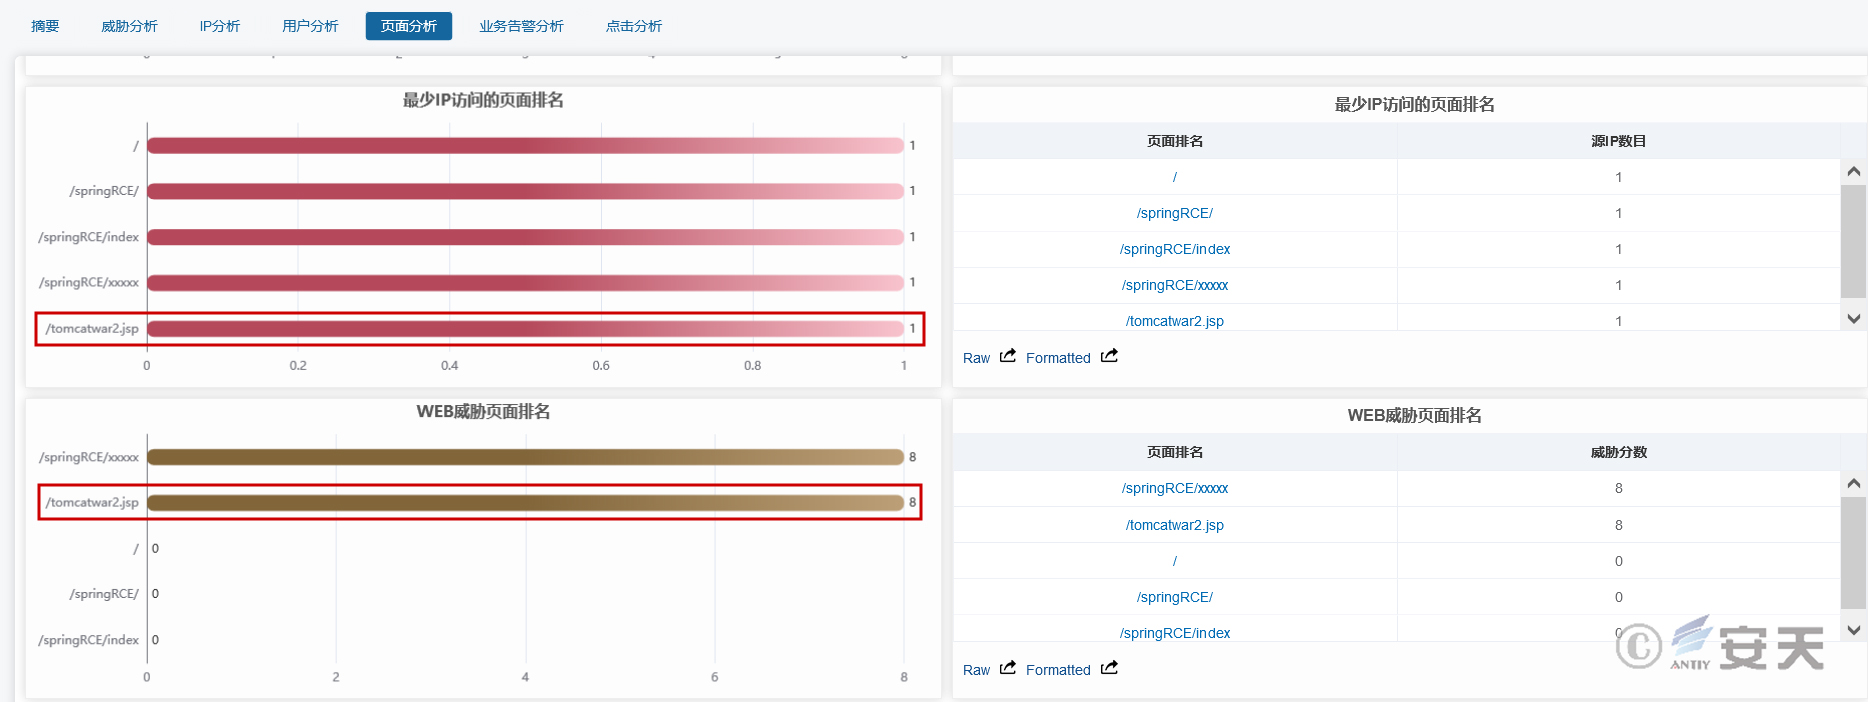Image resolution: width=1868 pixels, height=702 pixels.
Task: Click Formatted export icon in least-IP table
Action: [x=1109, y=356]
